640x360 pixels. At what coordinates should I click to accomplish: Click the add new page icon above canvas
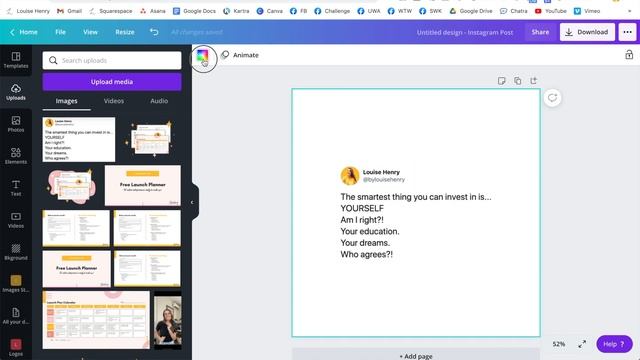click(x=533, y=81)
